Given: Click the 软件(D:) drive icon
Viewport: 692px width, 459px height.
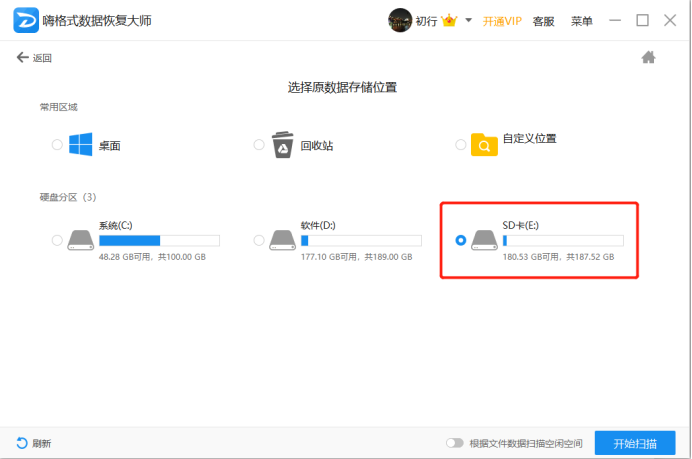Looking at the screenshot, I should (282, 240).
